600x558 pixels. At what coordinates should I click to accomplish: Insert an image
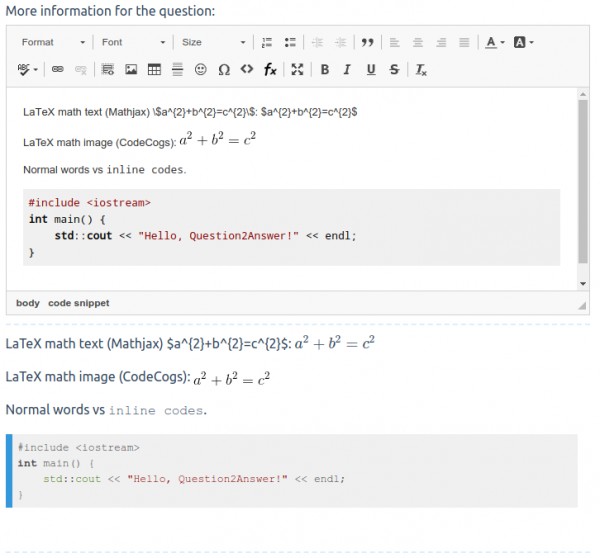(x=131, y=69)
